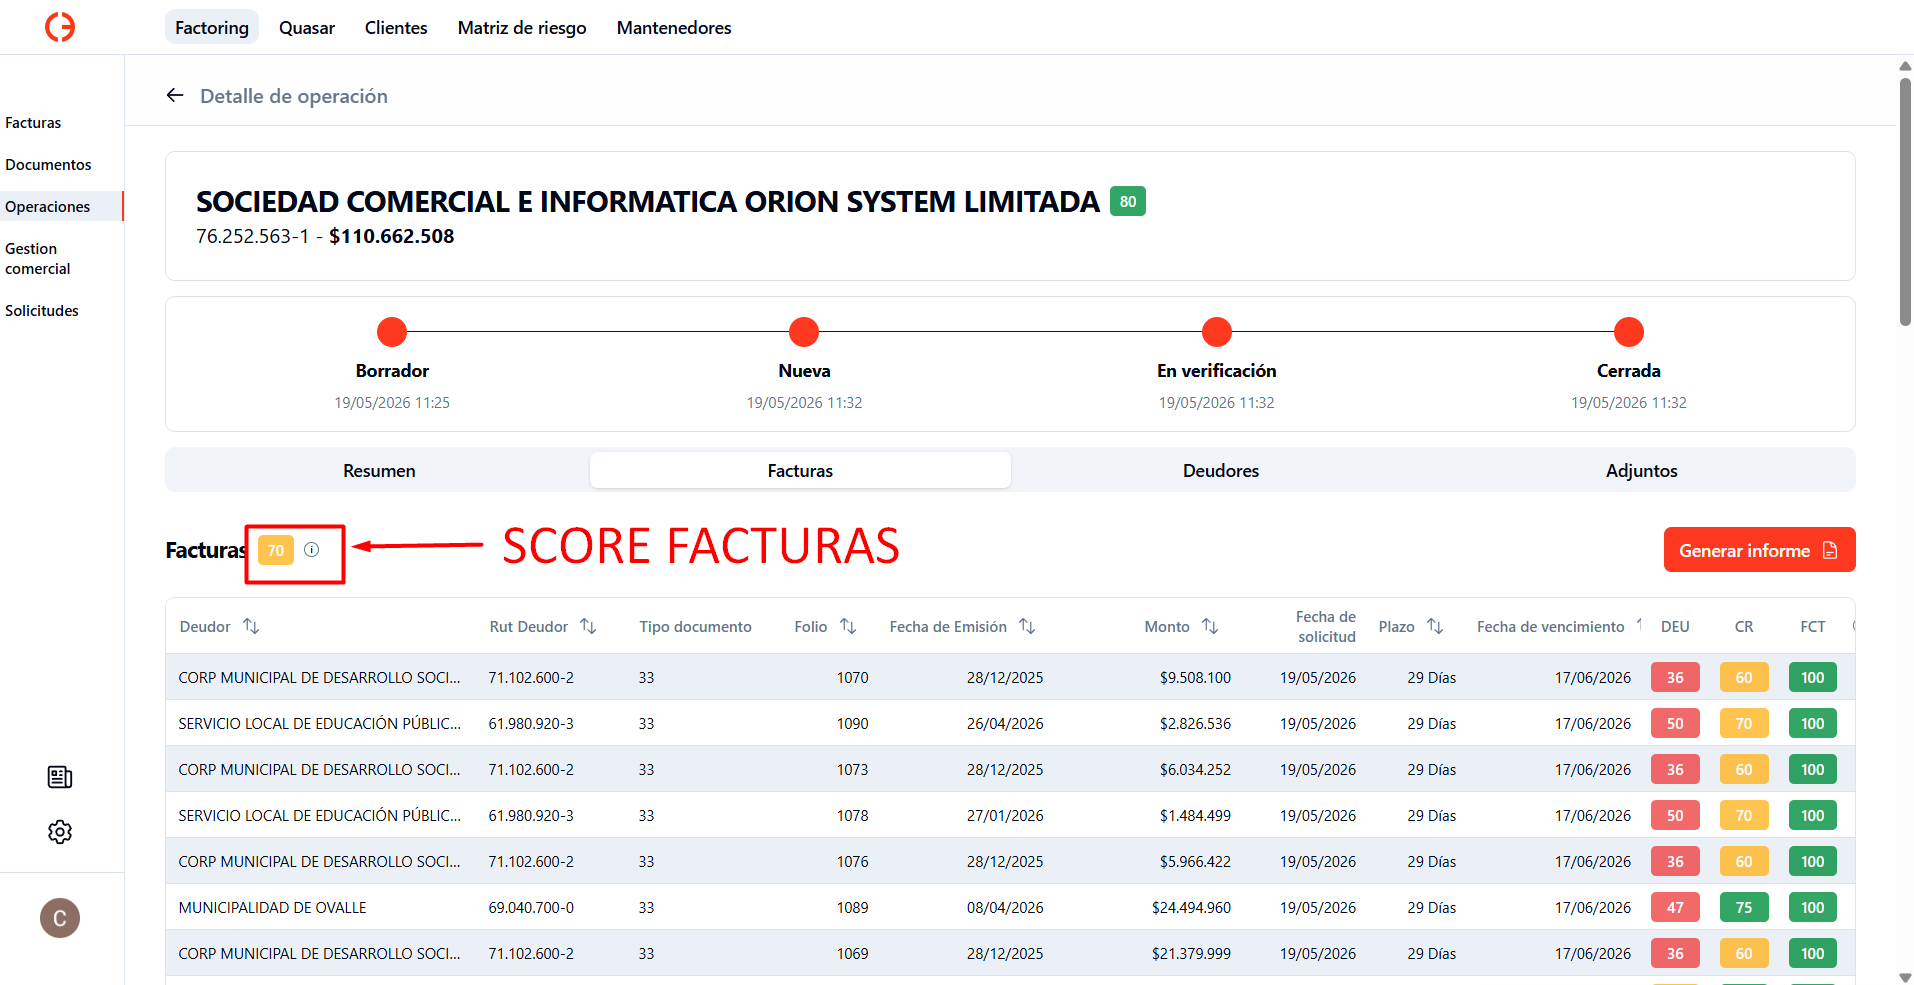Open the Clientes menu

pyautogui.click(x=396, y=27)
